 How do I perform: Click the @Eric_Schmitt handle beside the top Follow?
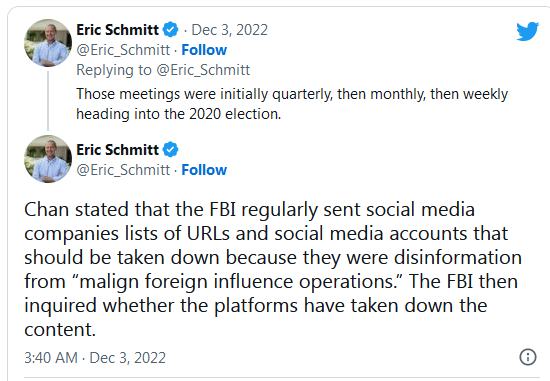click(123, 50)
